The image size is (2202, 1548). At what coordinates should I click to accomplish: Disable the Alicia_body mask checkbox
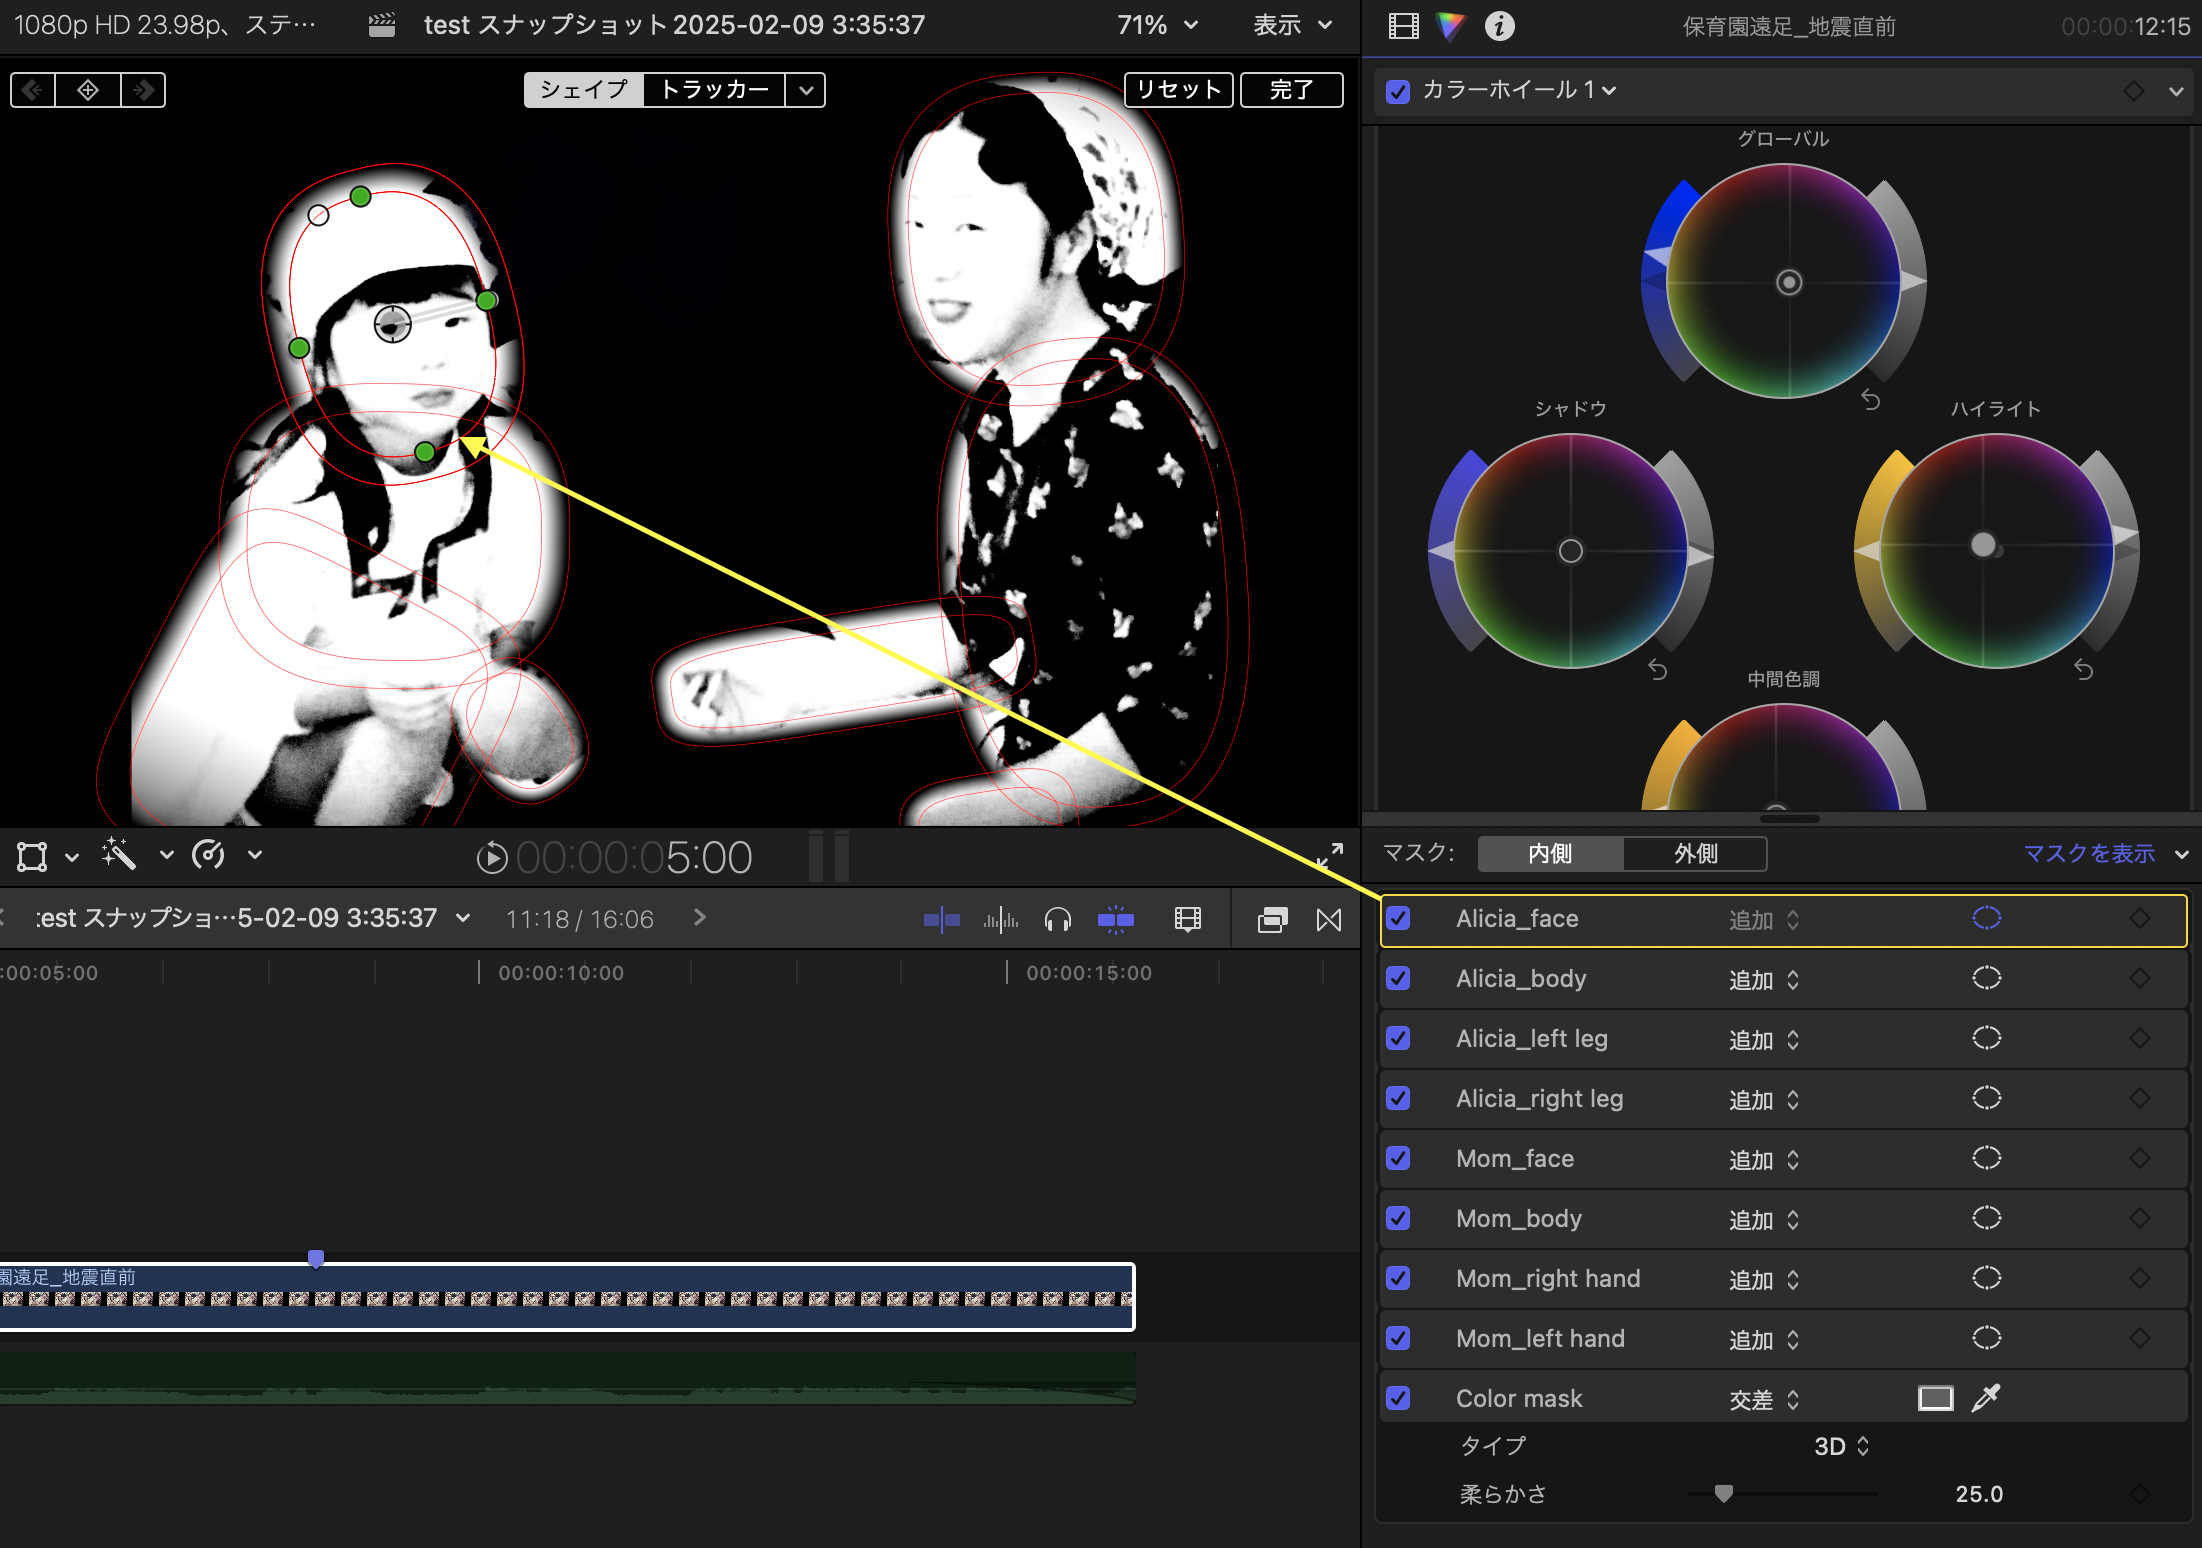point(1398,978)
